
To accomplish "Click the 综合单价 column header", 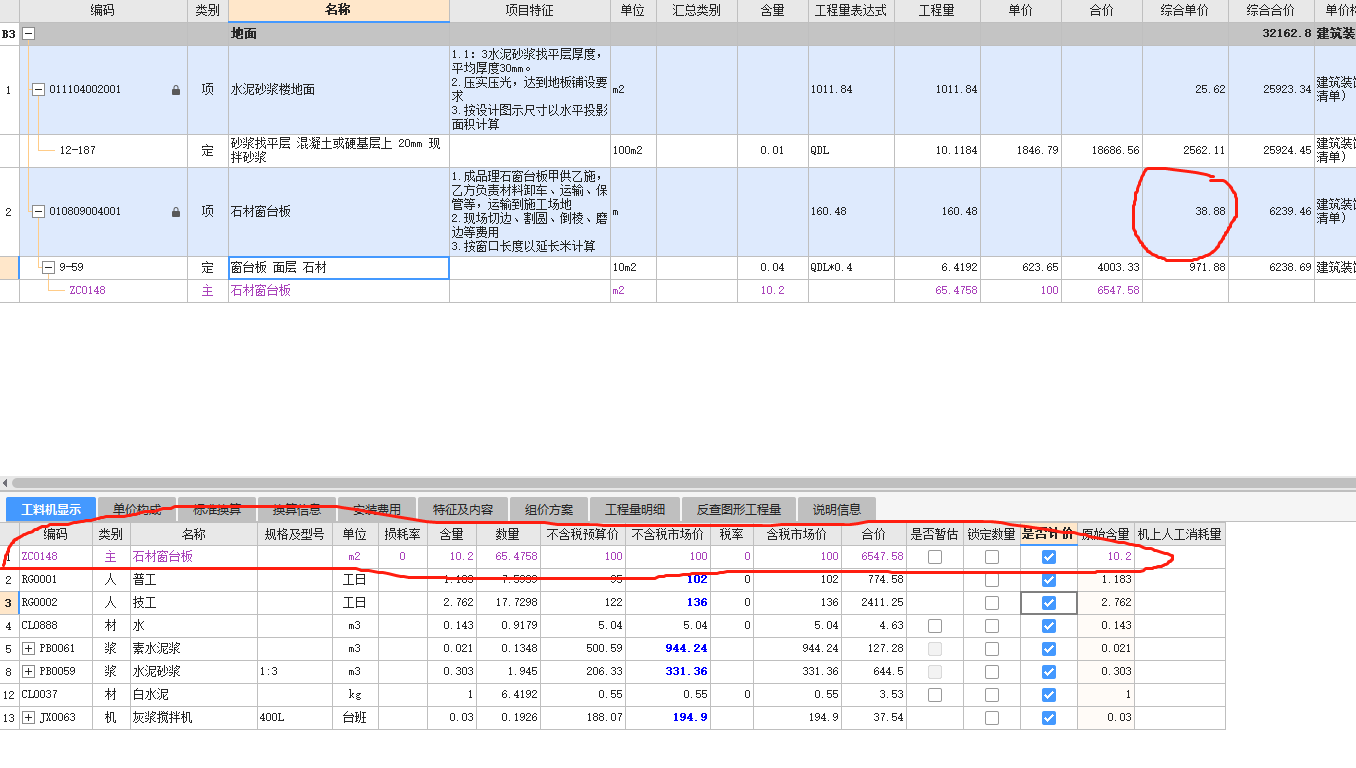I will 1185,11.
